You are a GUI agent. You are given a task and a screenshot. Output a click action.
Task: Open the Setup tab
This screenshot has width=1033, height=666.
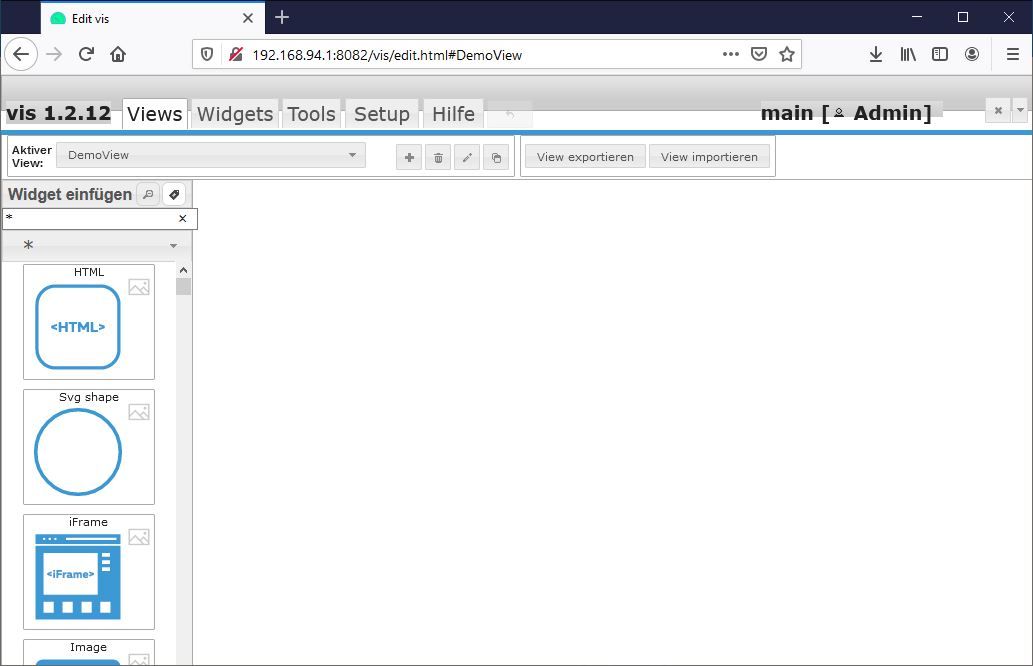[x=381, y=114]
